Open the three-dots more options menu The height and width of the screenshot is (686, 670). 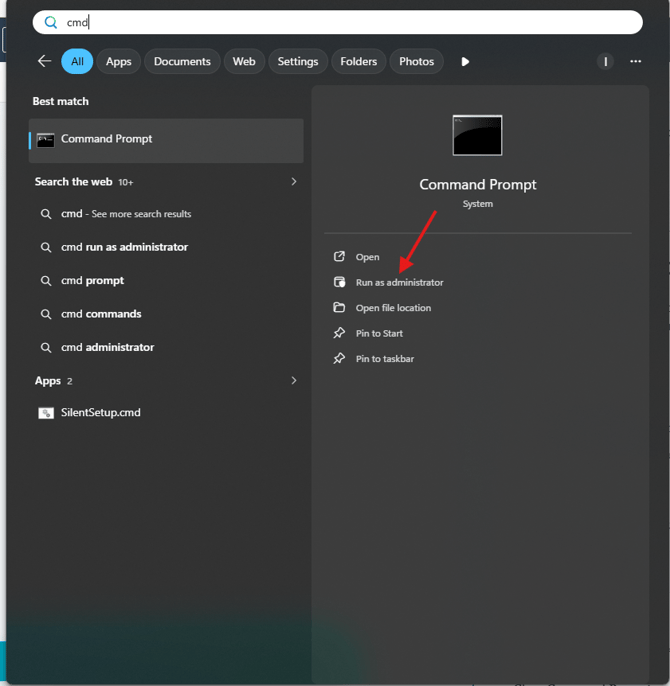coord(635,61)
